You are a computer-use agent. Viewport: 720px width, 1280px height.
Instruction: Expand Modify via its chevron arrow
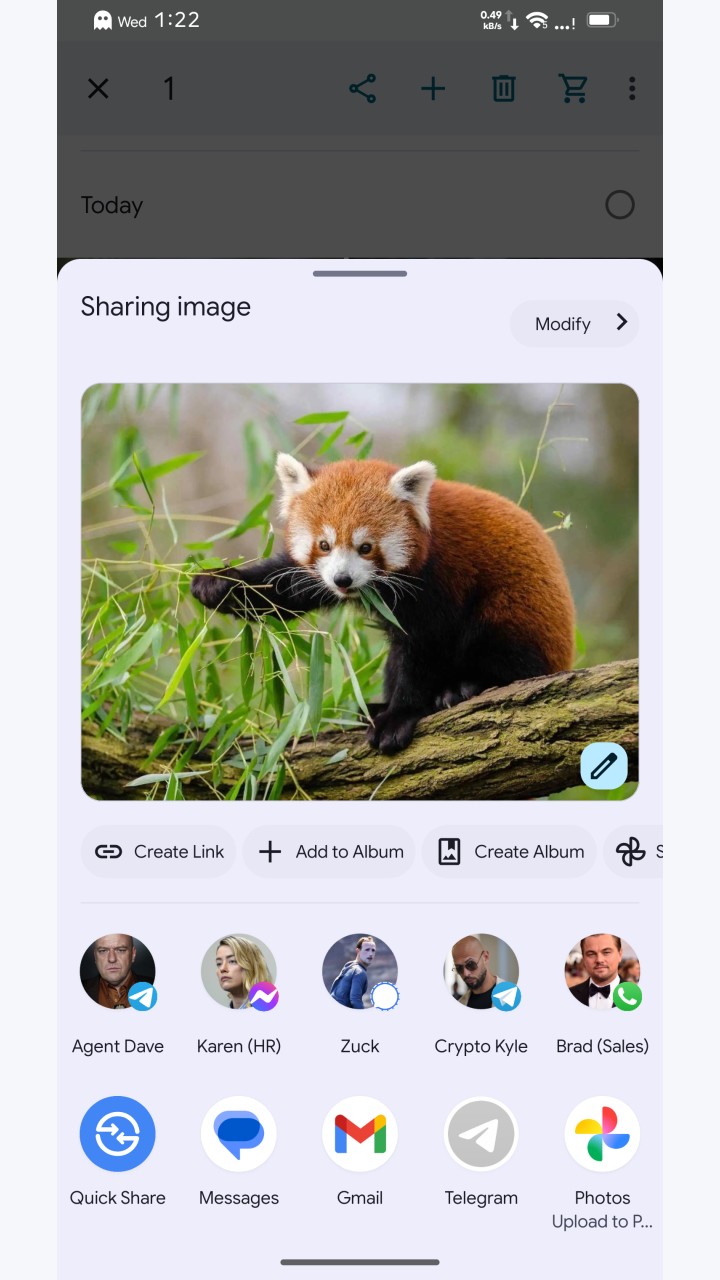621,322
